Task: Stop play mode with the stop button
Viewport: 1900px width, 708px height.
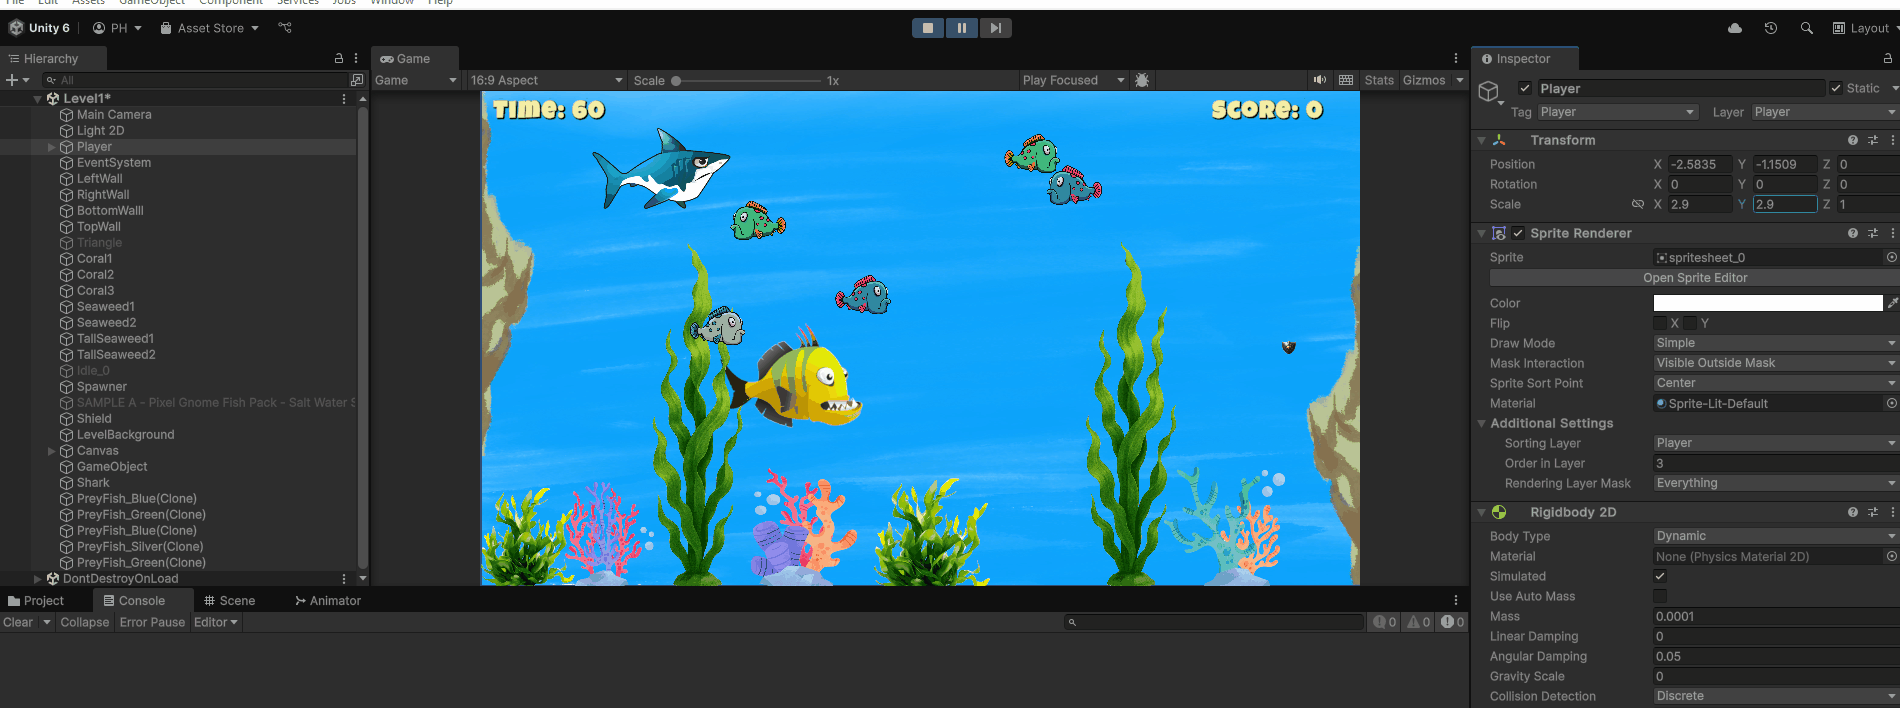Action: click(928, 28)
